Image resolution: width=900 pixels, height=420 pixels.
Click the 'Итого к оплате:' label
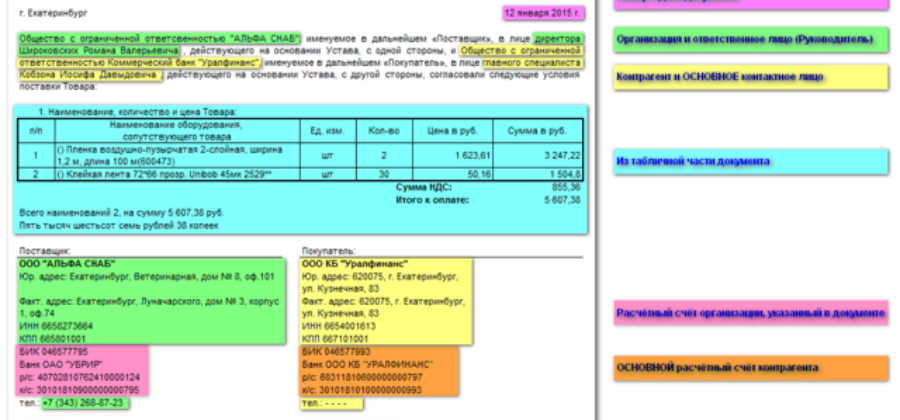pos(432,200)
